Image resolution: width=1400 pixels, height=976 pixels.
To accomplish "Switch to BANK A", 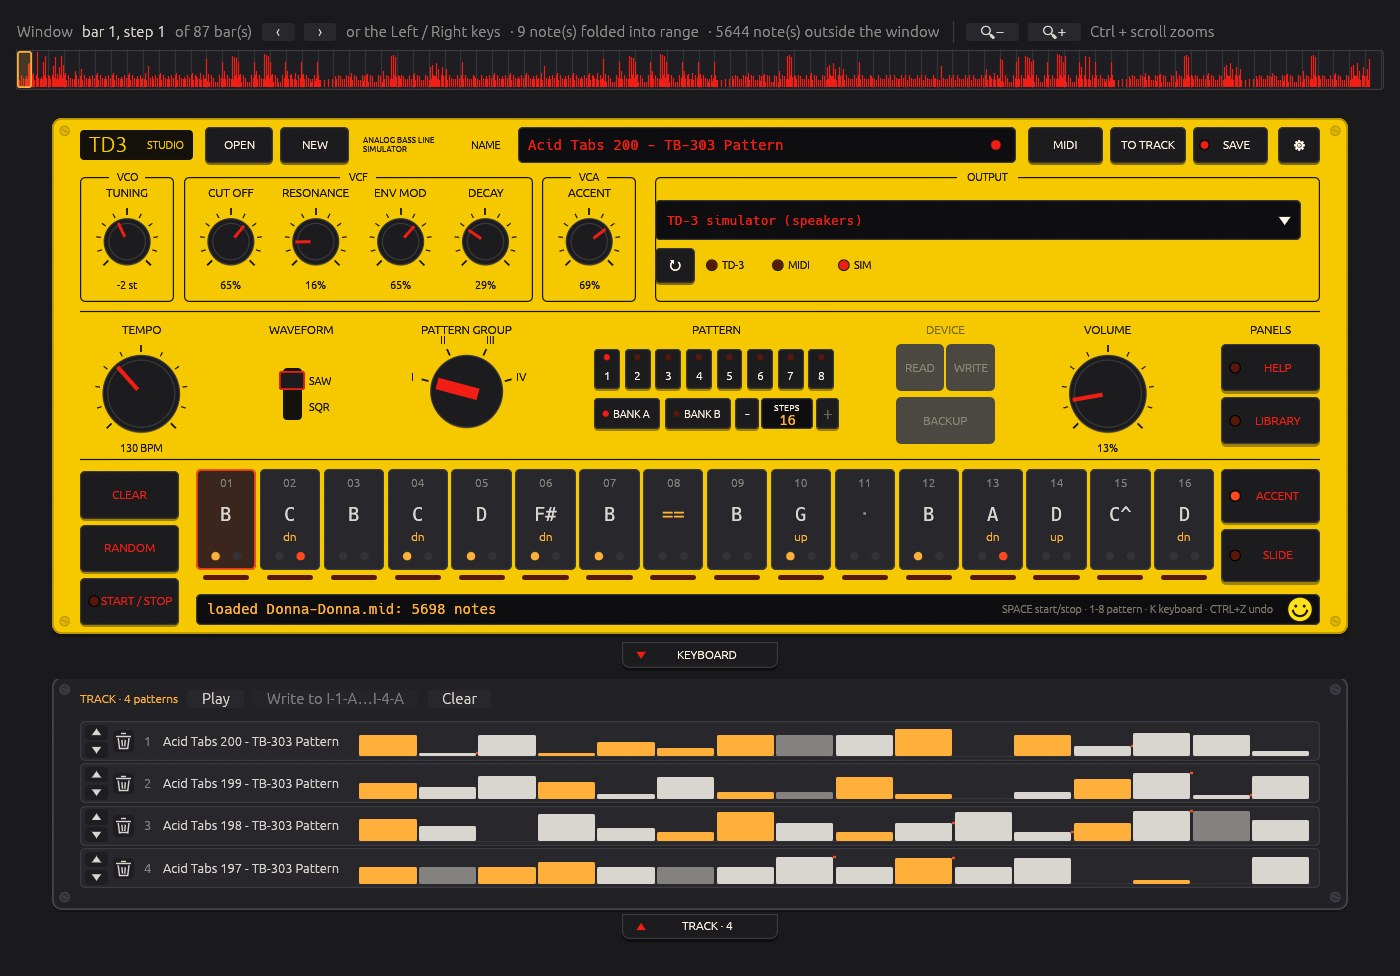I will (x=627, y=414).
